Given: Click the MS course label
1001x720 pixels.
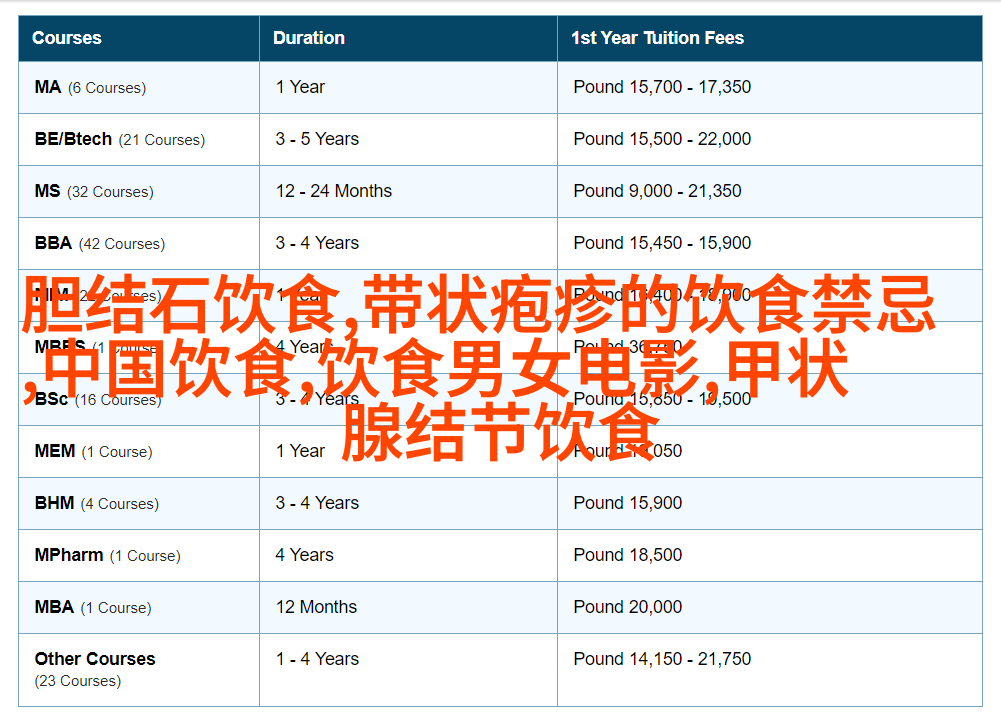Looking at the screenshot, I should pyautogui.click(x=48, y=191).
